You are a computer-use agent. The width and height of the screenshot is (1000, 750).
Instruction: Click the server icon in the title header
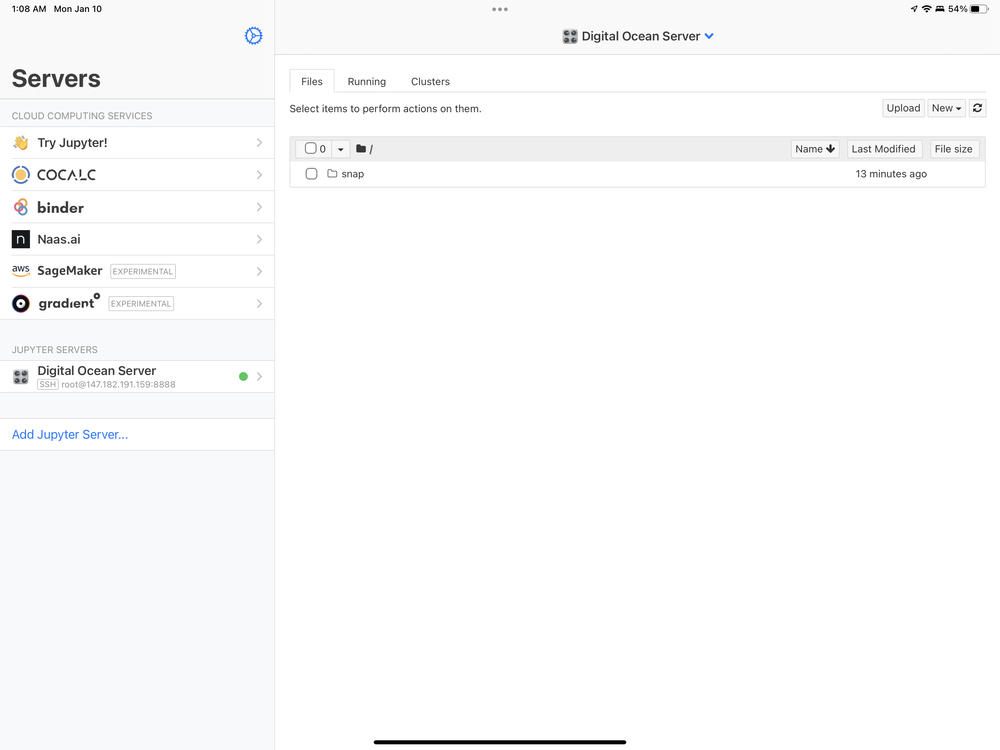(x=570, y=36)
